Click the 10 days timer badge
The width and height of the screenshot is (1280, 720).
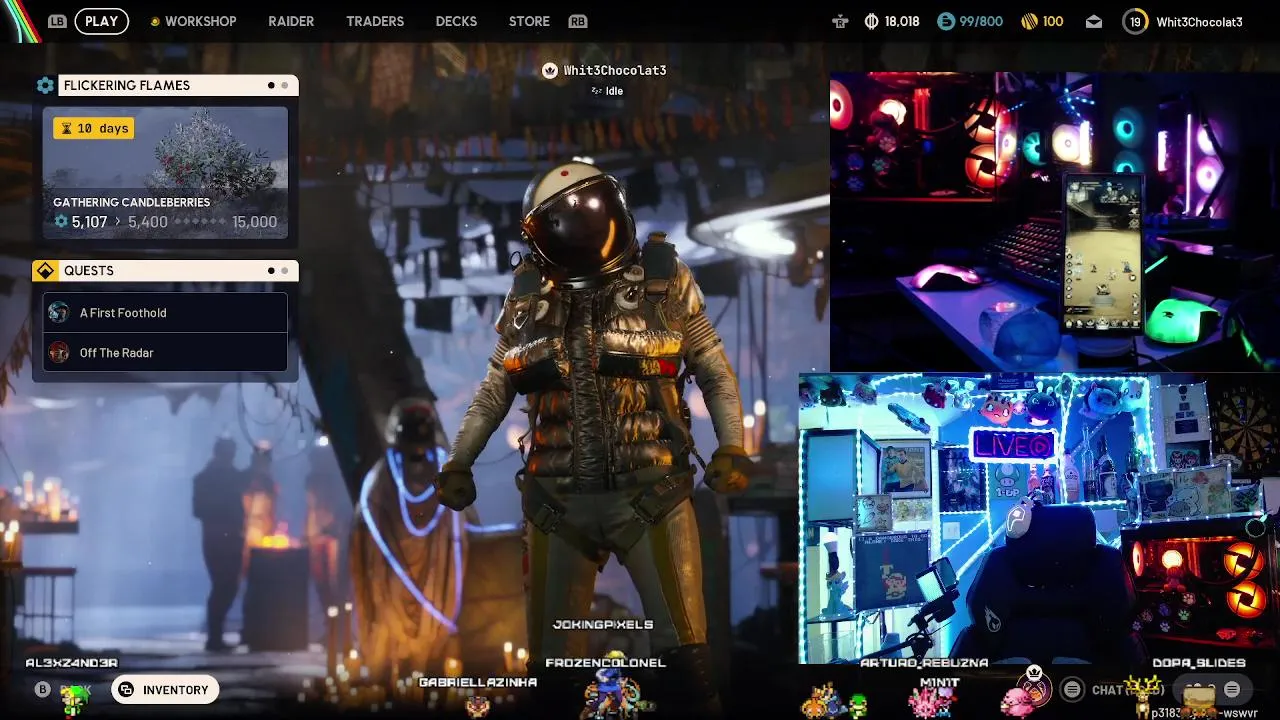94,128
